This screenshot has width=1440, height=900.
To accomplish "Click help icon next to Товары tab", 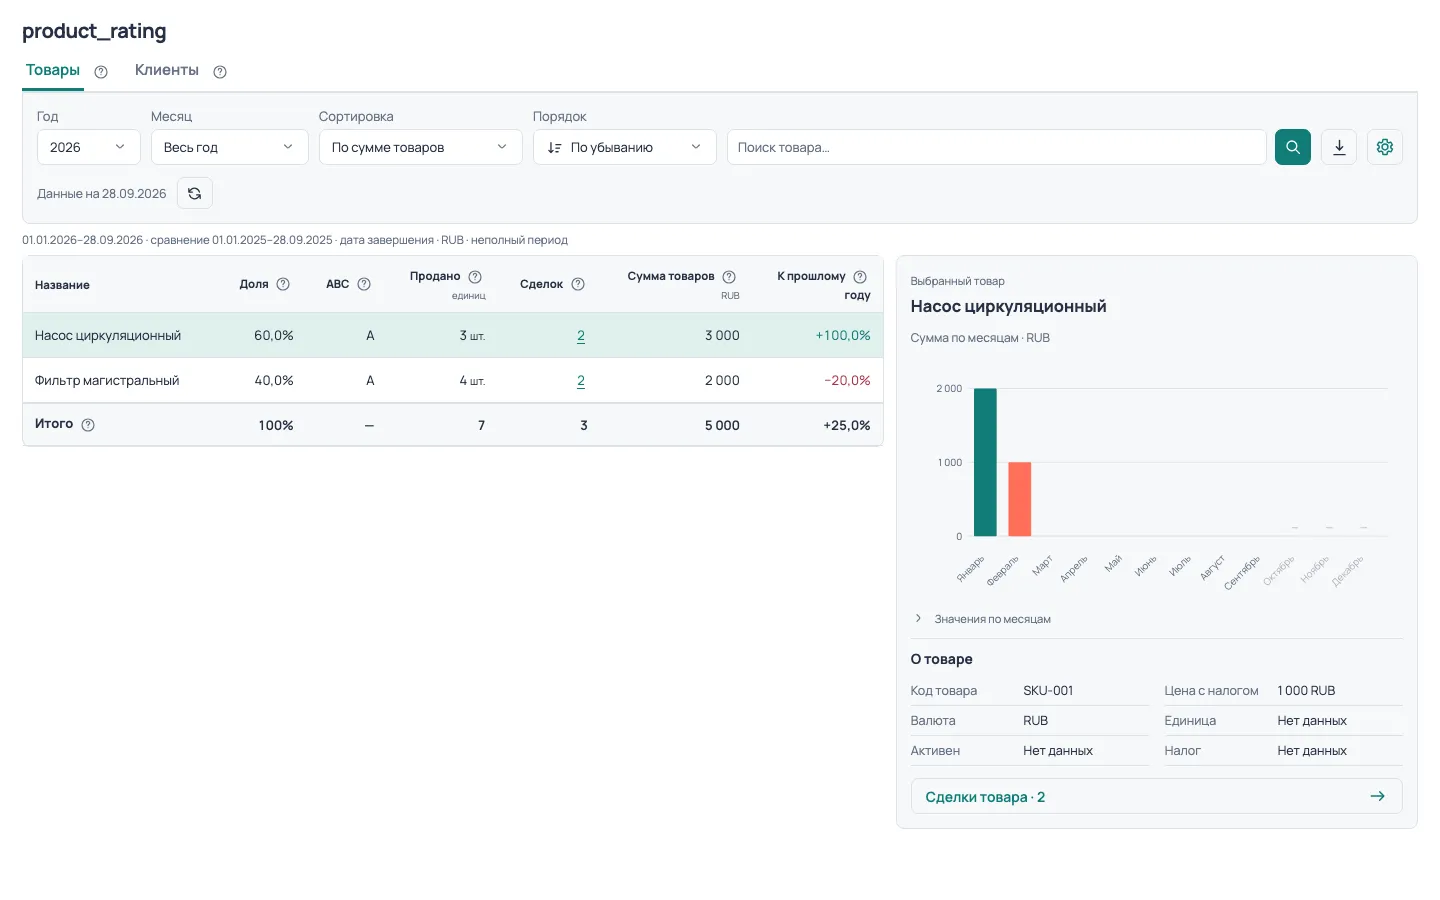I will click(101, 72).
